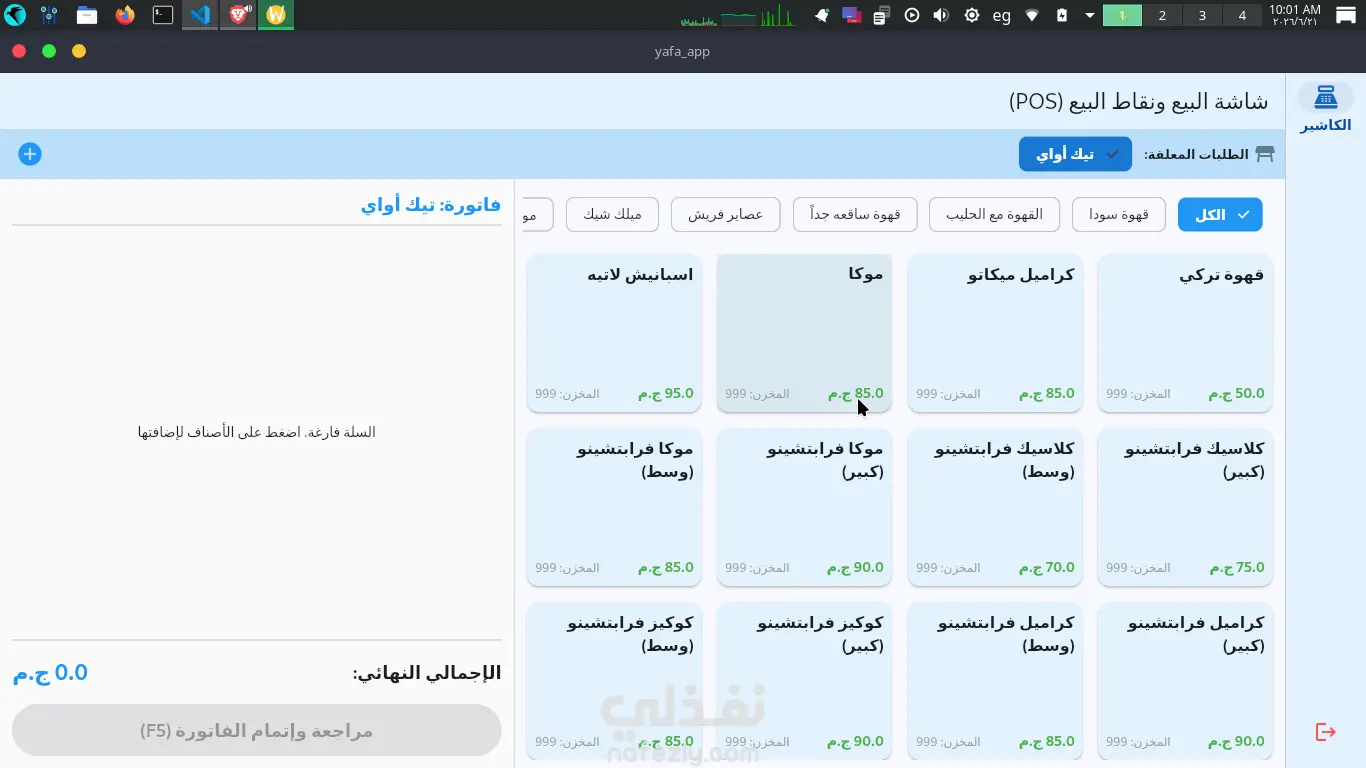Expand the hidden tray icons arrow
This screenshot has height=768, width=1366.
coord(1090,15)
